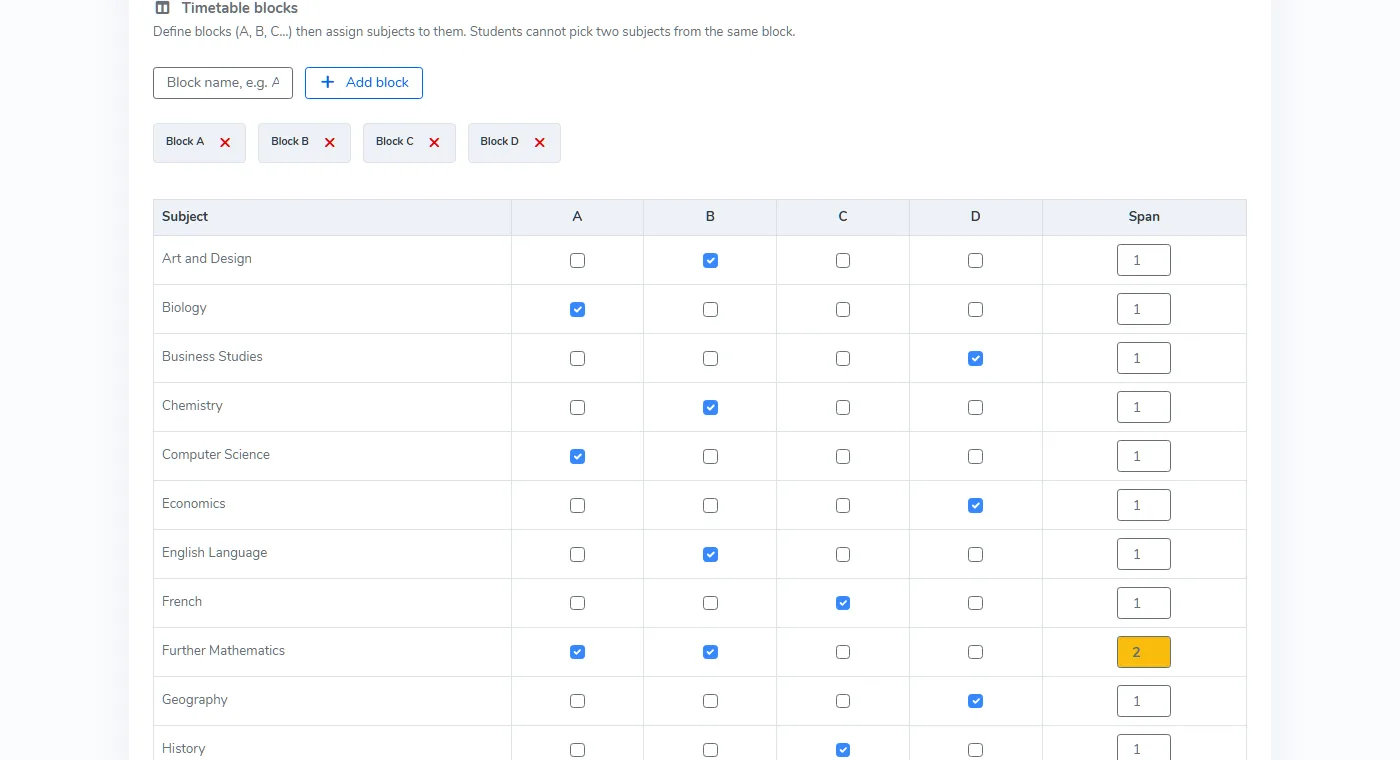Click the Block D chip label
1400x760 pixels.
point(500,142)
